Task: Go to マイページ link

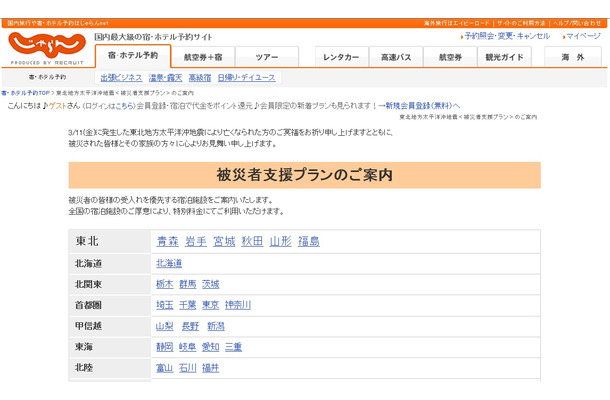Action: (583, 36)
